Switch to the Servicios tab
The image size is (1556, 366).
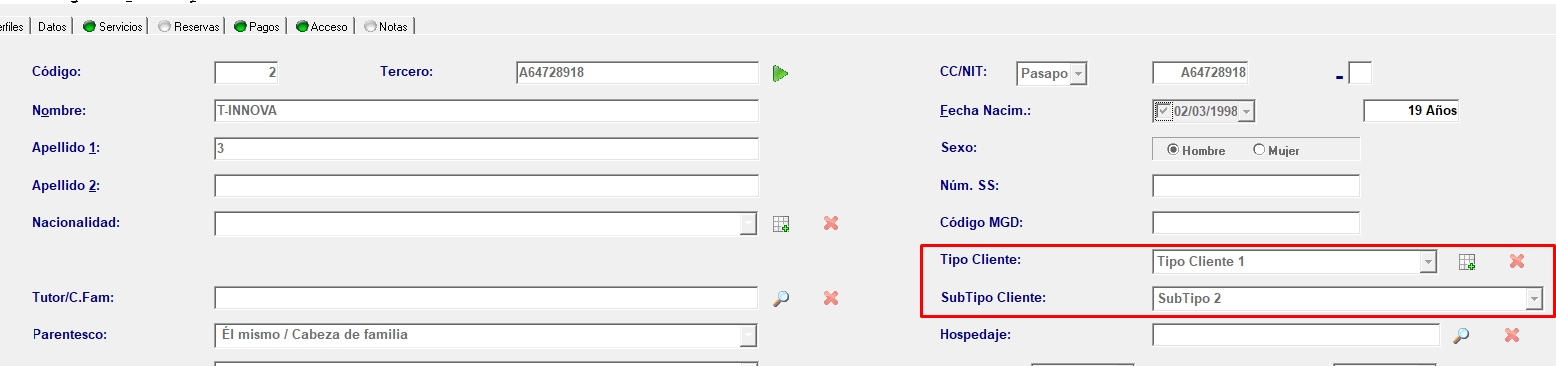tap(111, 27)
